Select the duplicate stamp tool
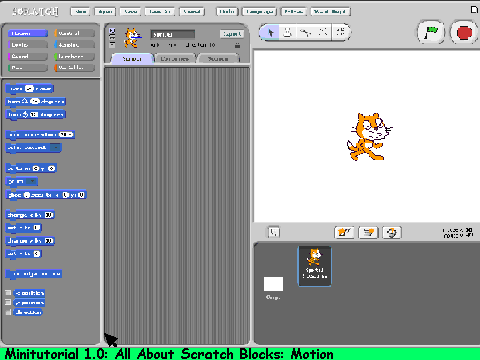This screenshot has width=480, height=360. coord(288,32)
